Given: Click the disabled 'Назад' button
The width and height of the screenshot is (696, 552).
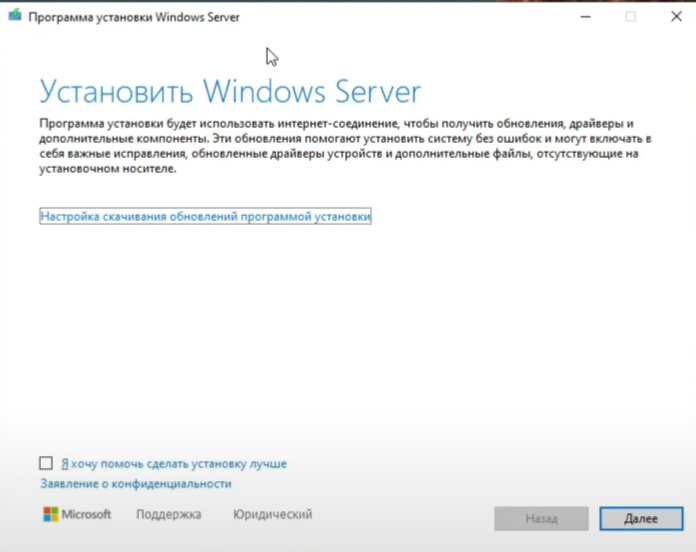Looking at the screenshot, I should pyautogui.click(x=541, y=519).
